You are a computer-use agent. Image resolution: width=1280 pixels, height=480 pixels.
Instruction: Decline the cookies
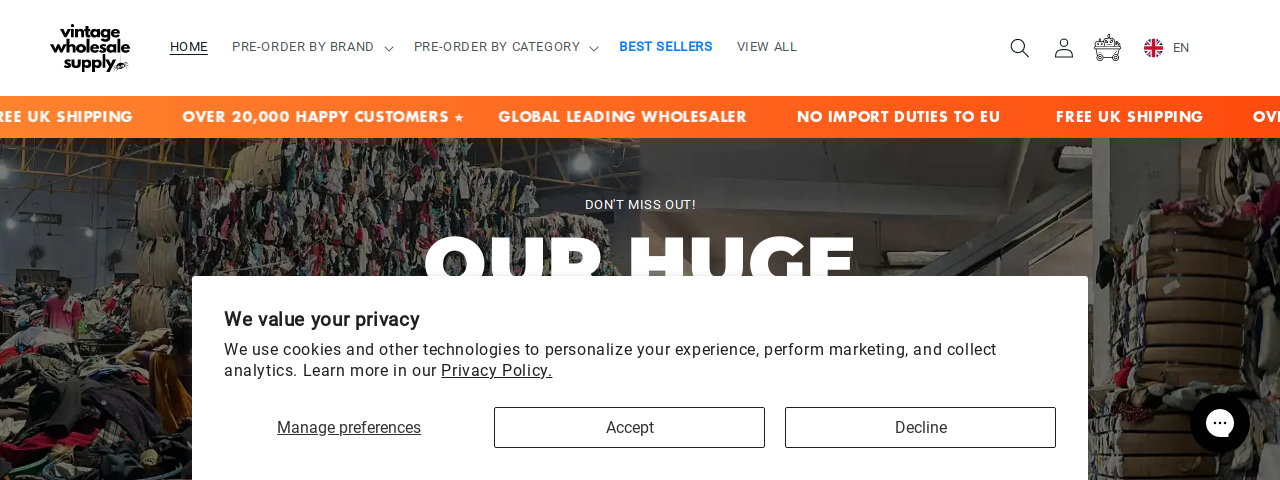pyautogui.click(x=920, y=427)
